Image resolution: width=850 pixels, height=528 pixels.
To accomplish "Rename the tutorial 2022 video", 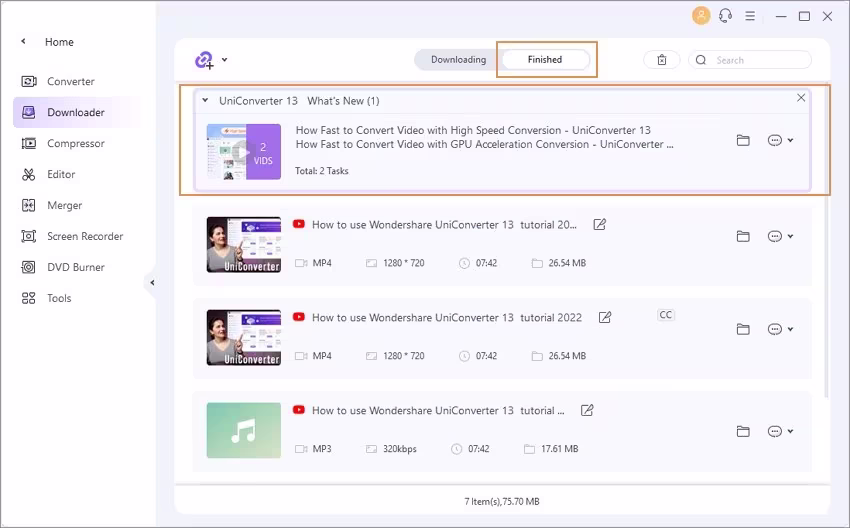I will point(605,317).
